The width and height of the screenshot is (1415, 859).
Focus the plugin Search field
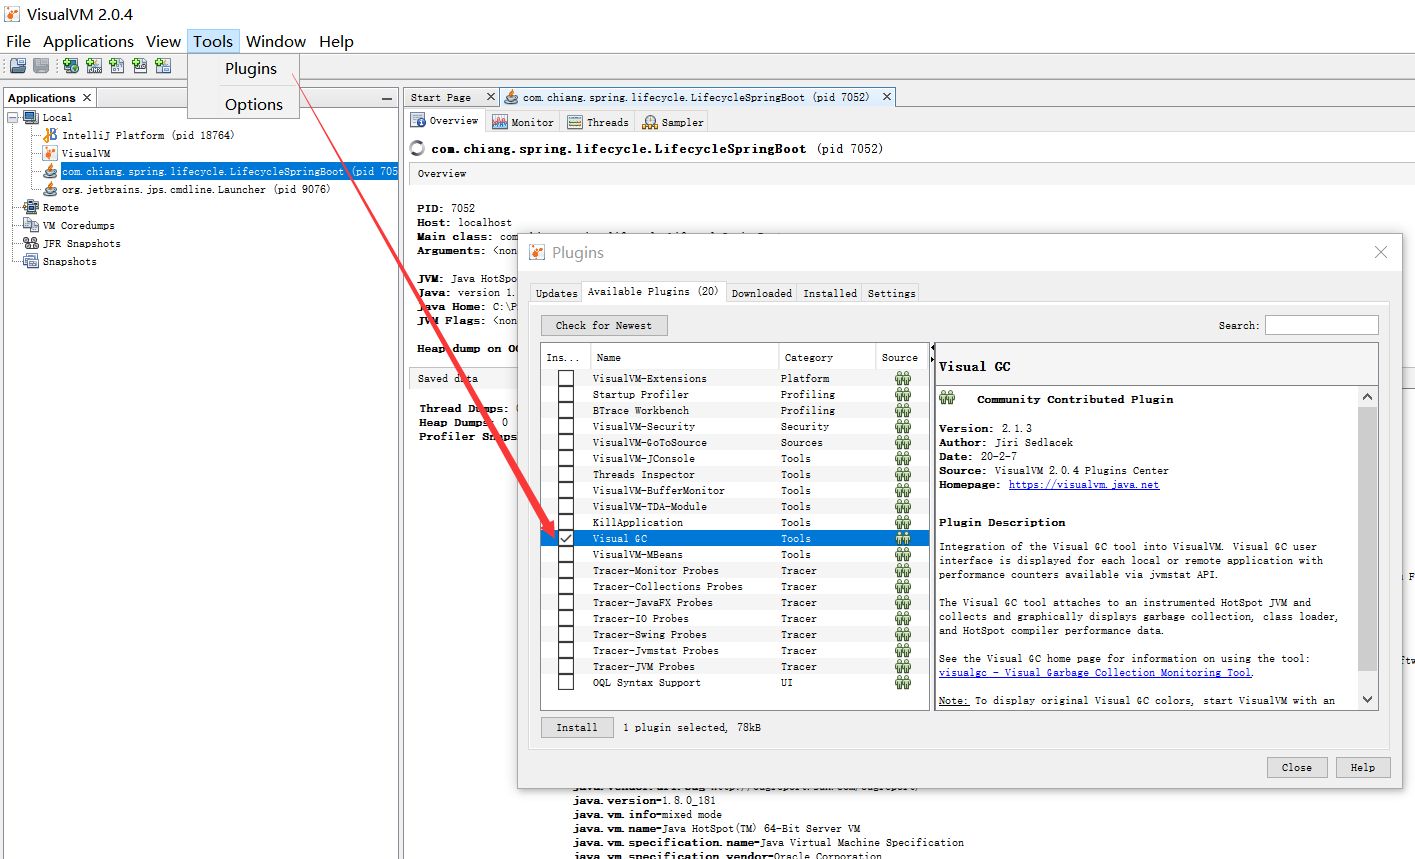tap(1322, 325)
